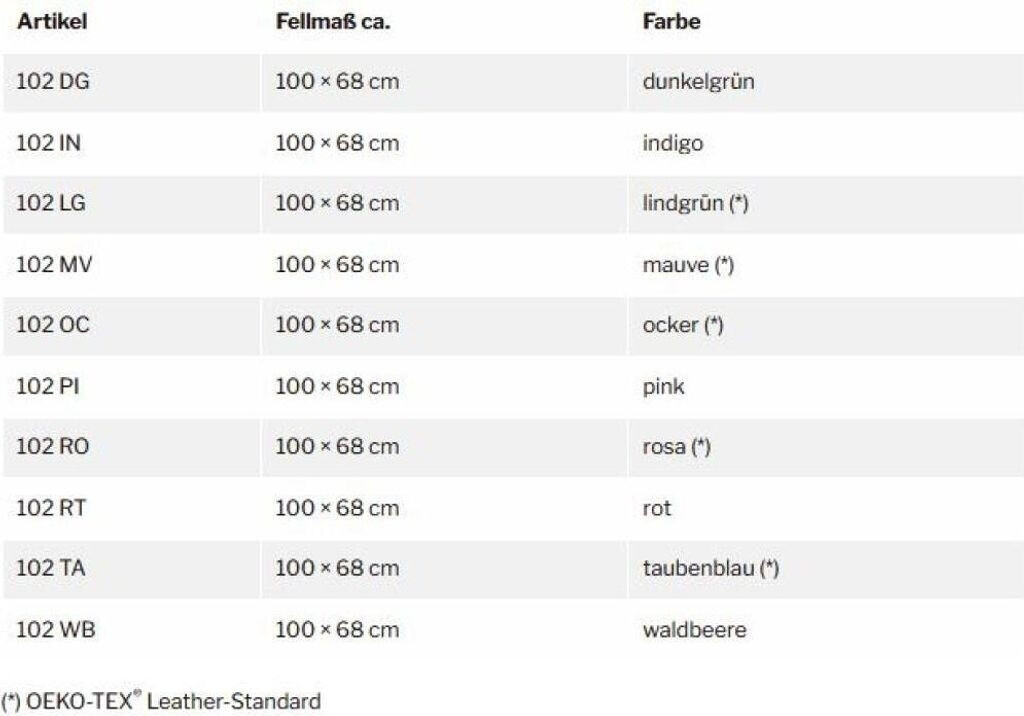
Task: Click the Artikel column header
Action: click(51, 22)
